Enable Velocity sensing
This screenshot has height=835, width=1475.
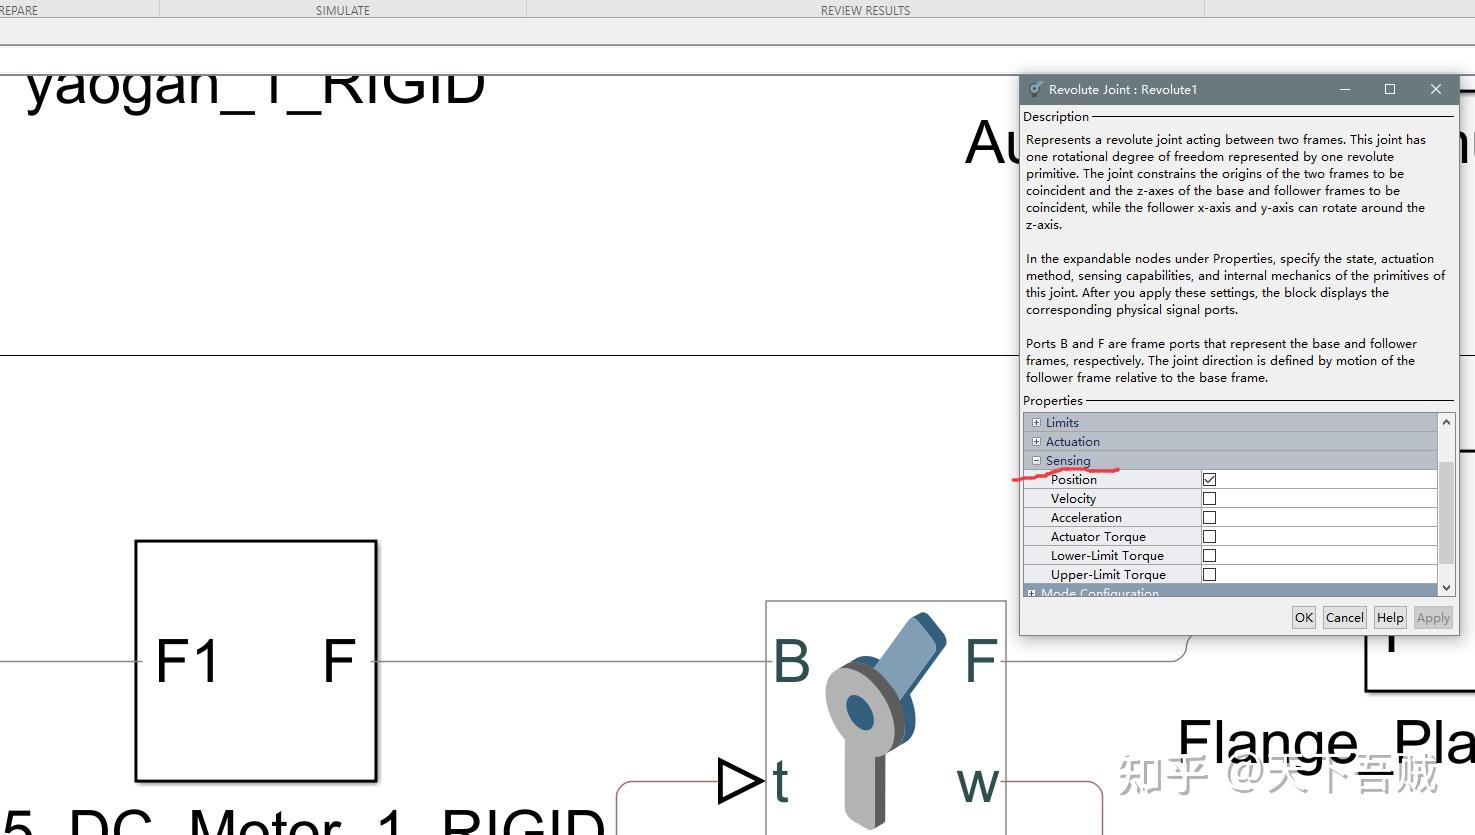(x=1209, y=497)
